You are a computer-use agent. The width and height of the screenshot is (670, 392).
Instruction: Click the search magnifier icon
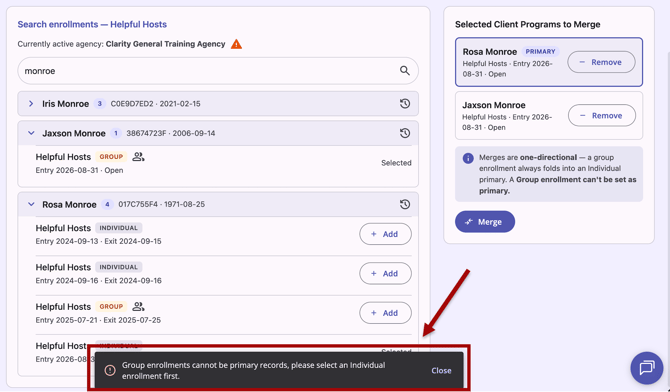[x=405, y=71]
